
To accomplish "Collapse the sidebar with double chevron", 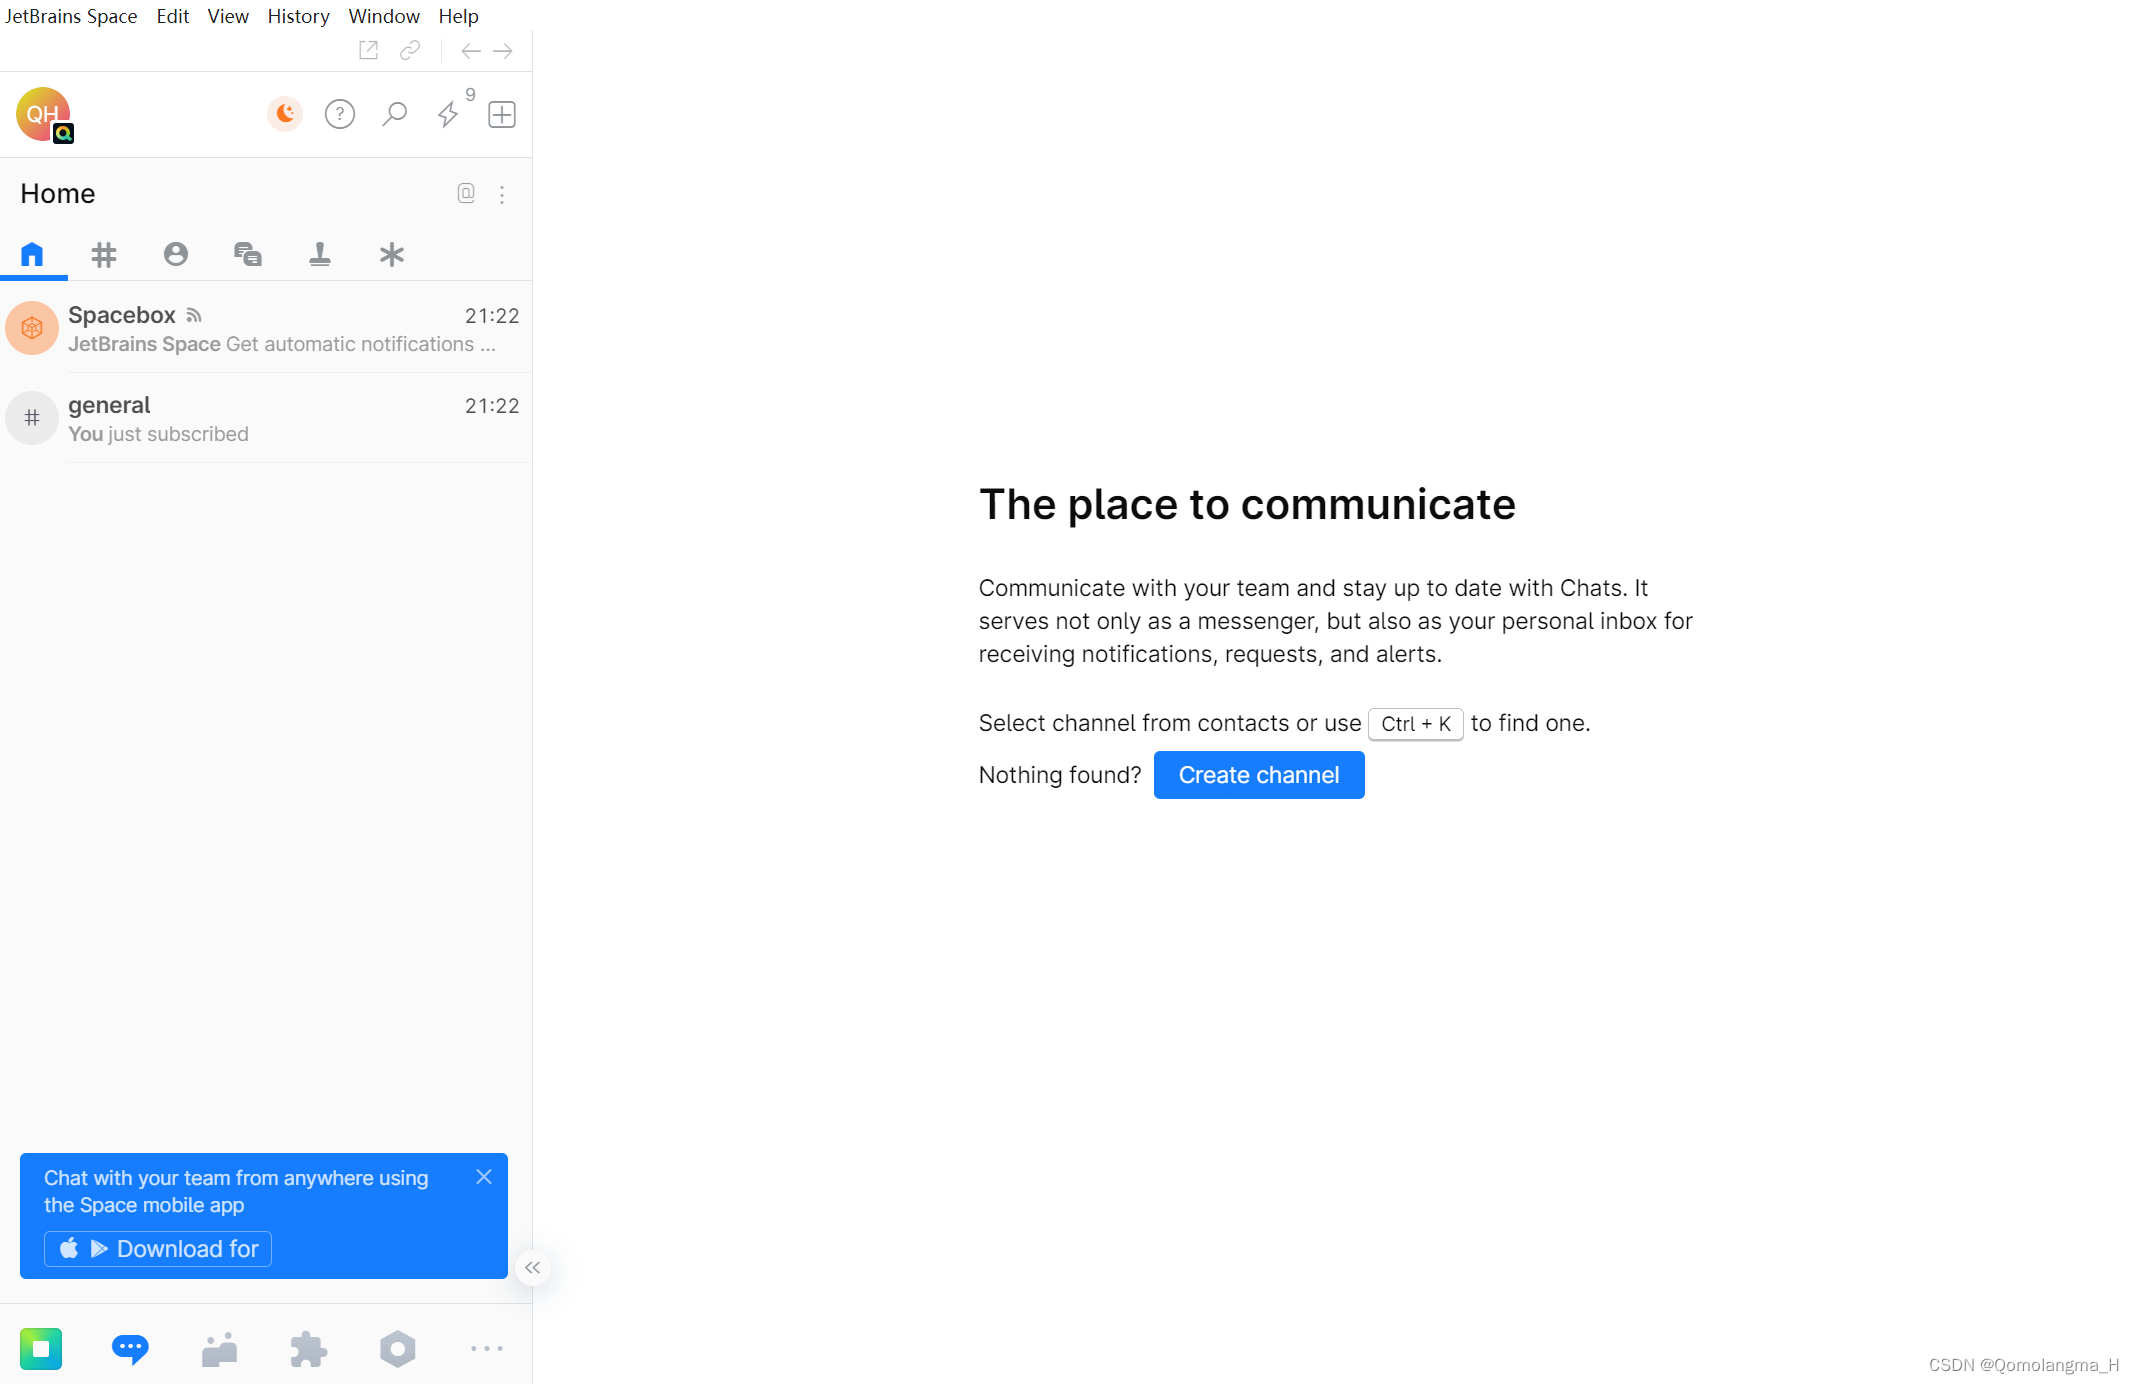I will 532,1268.
